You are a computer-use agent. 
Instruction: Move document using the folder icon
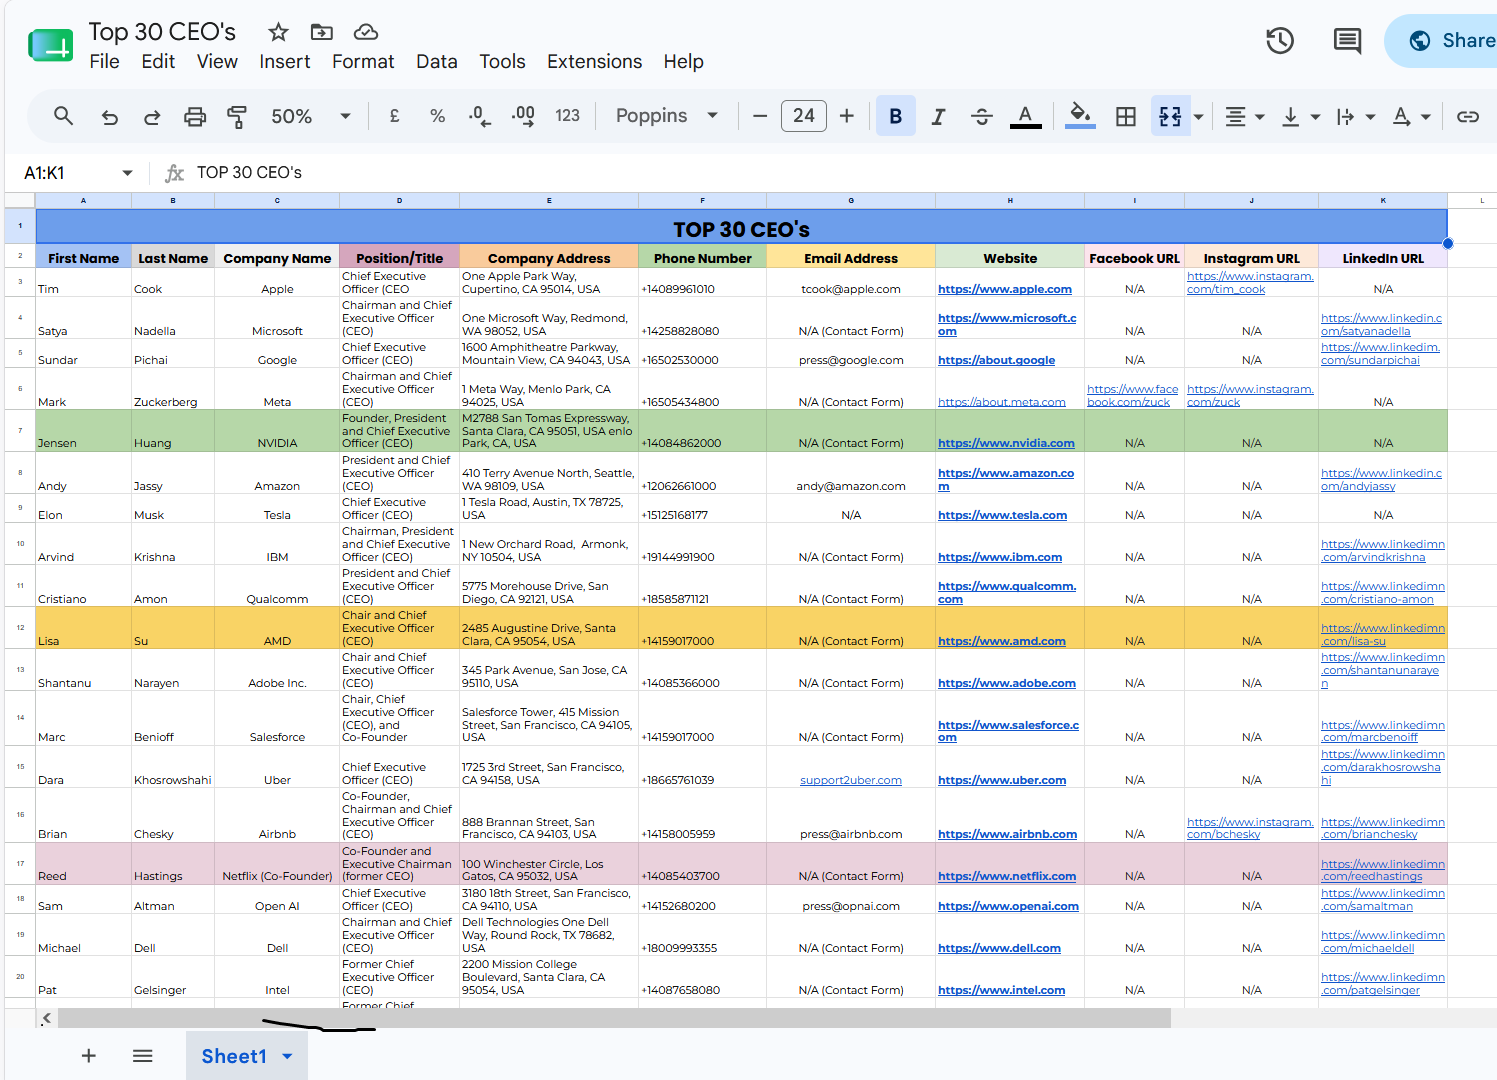point(322,32)
